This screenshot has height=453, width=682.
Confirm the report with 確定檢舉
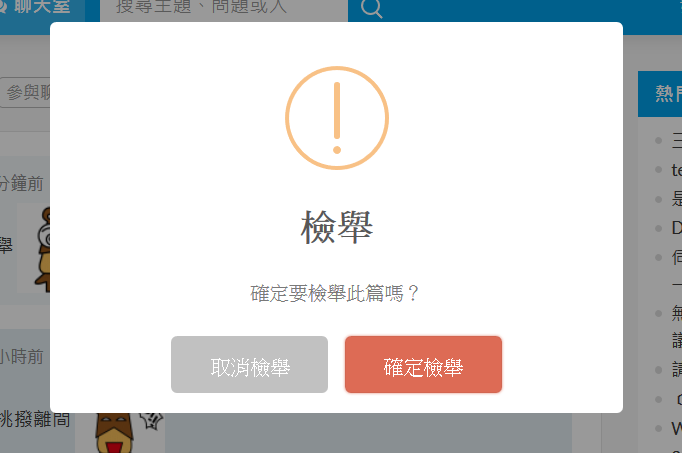coord(423,364)
